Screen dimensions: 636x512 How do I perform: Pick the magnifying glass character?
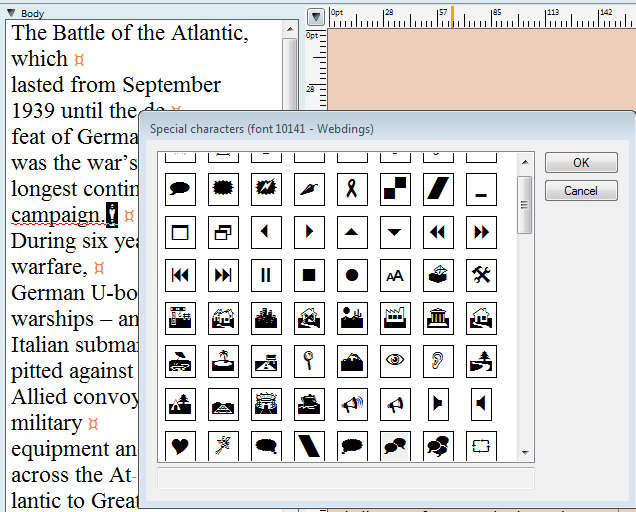point(309,361)
